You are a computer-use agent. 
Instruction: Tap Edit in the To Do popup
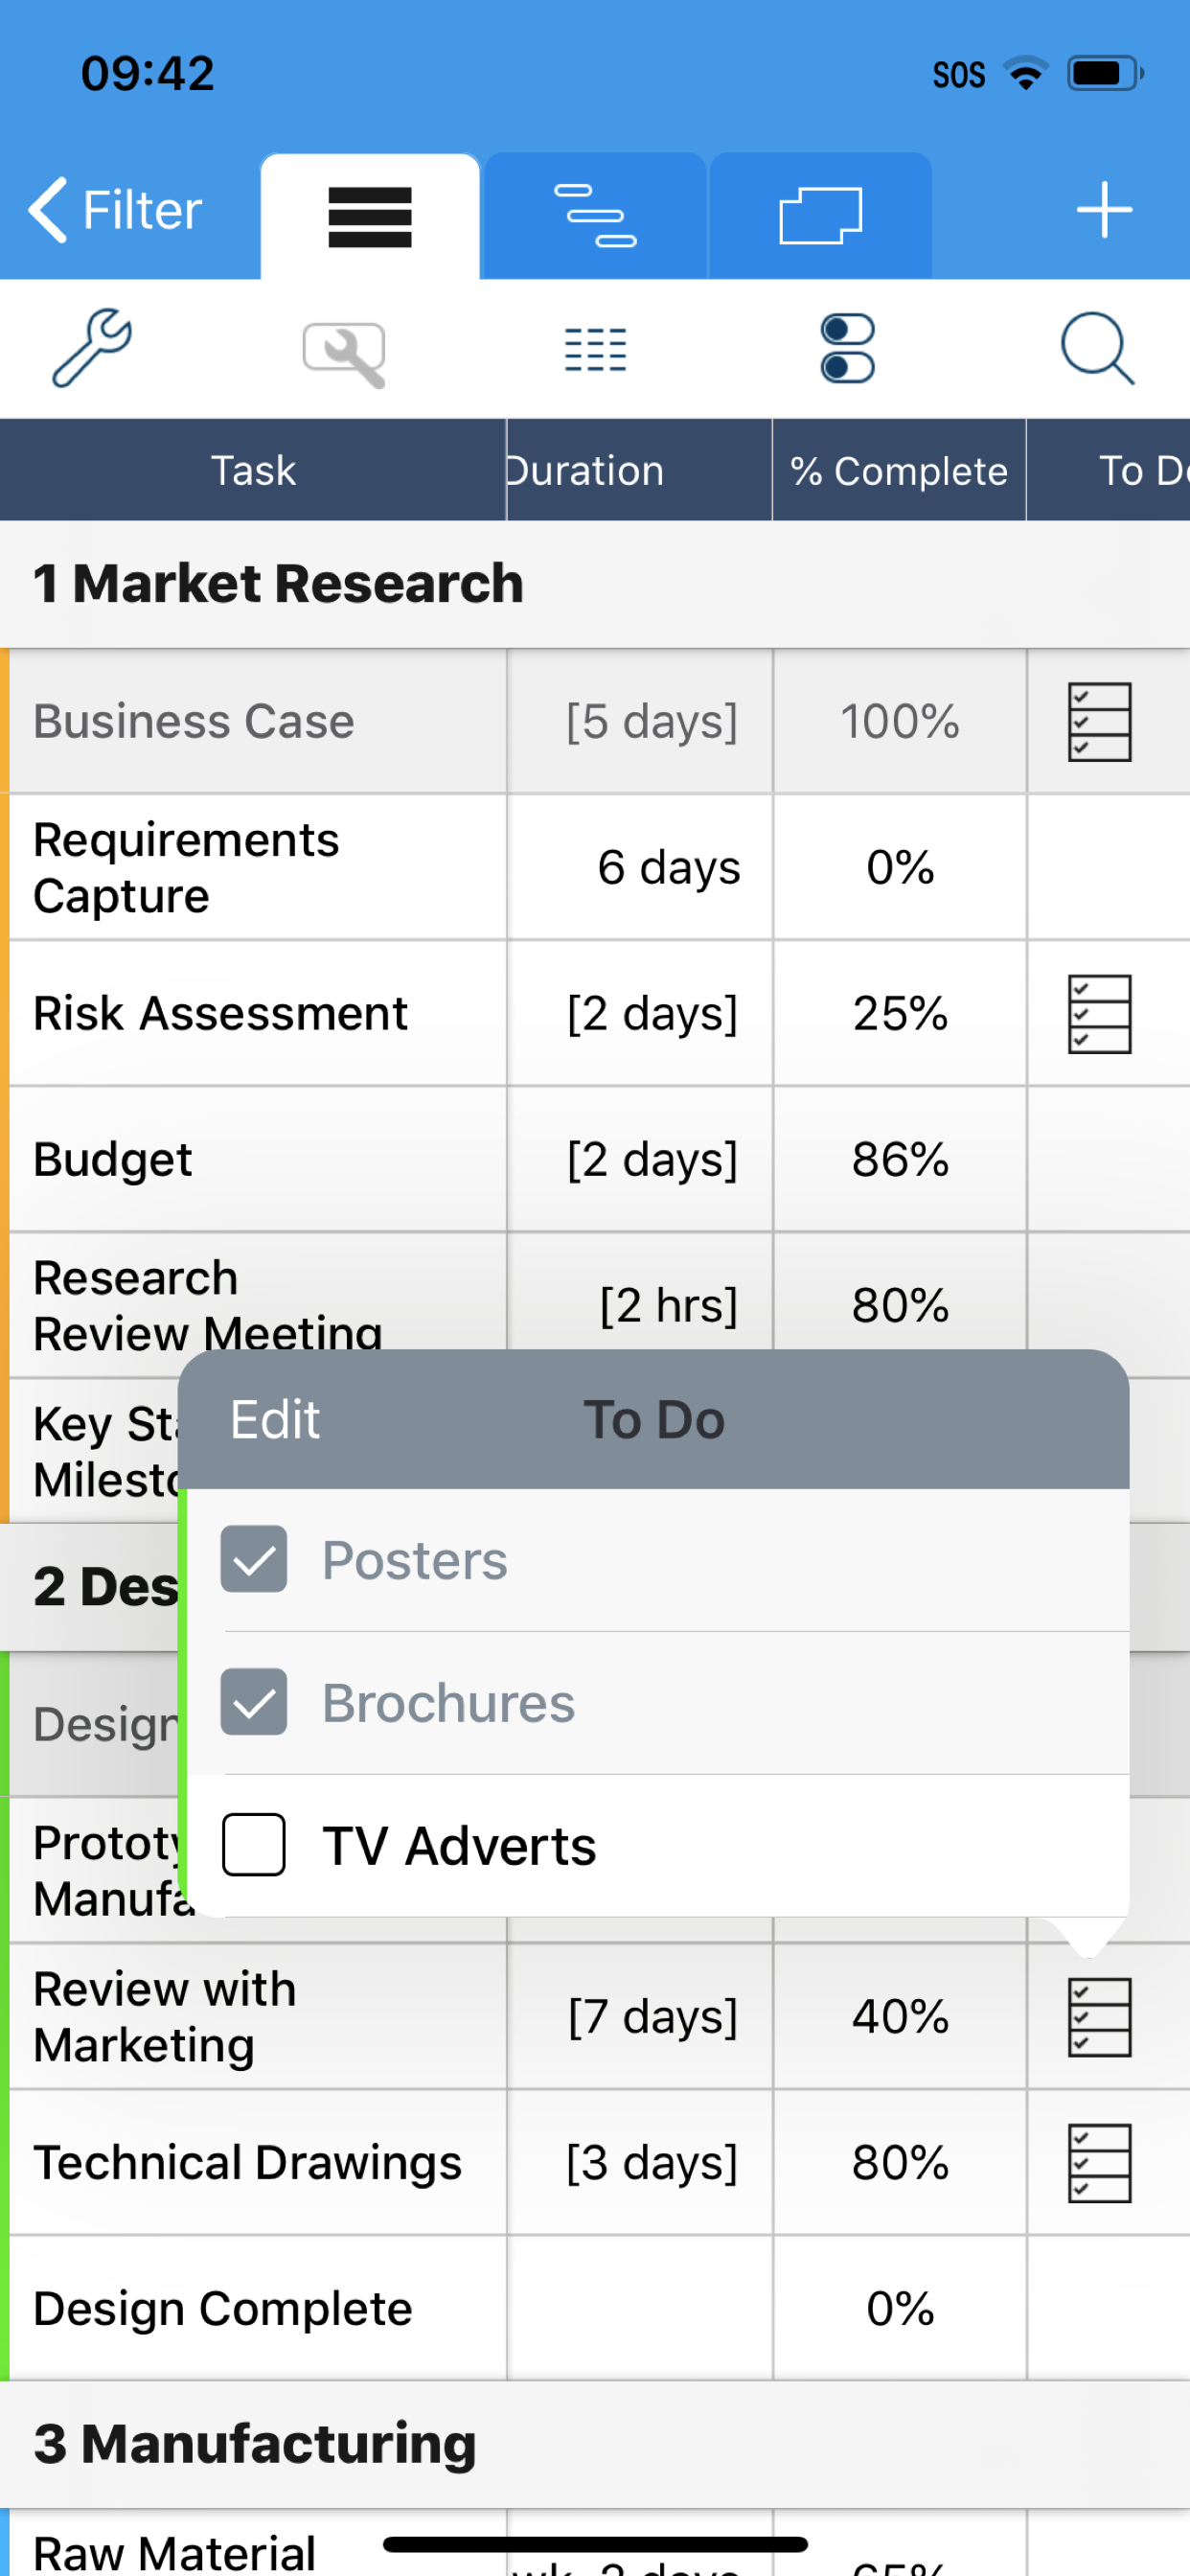click(274, 1419)
